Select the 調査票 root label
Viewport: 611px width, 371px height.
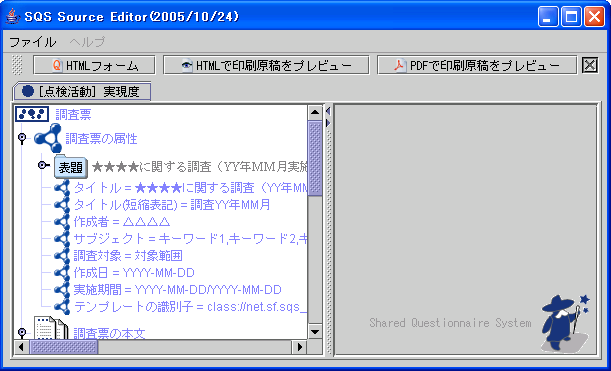[73, 115]
